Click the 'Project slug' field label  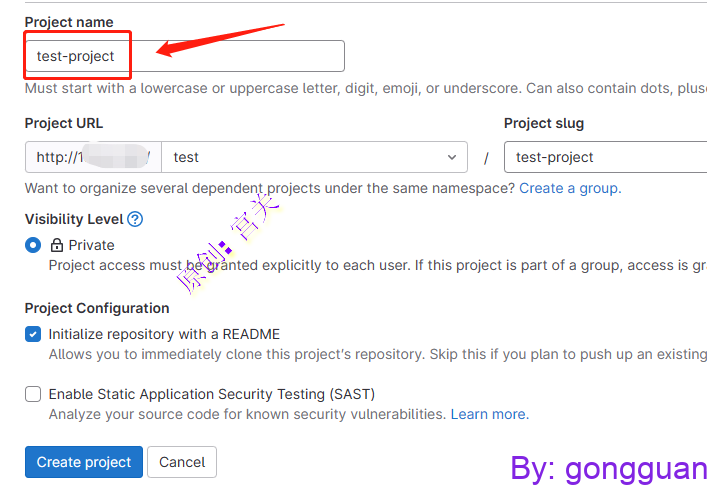544,123
